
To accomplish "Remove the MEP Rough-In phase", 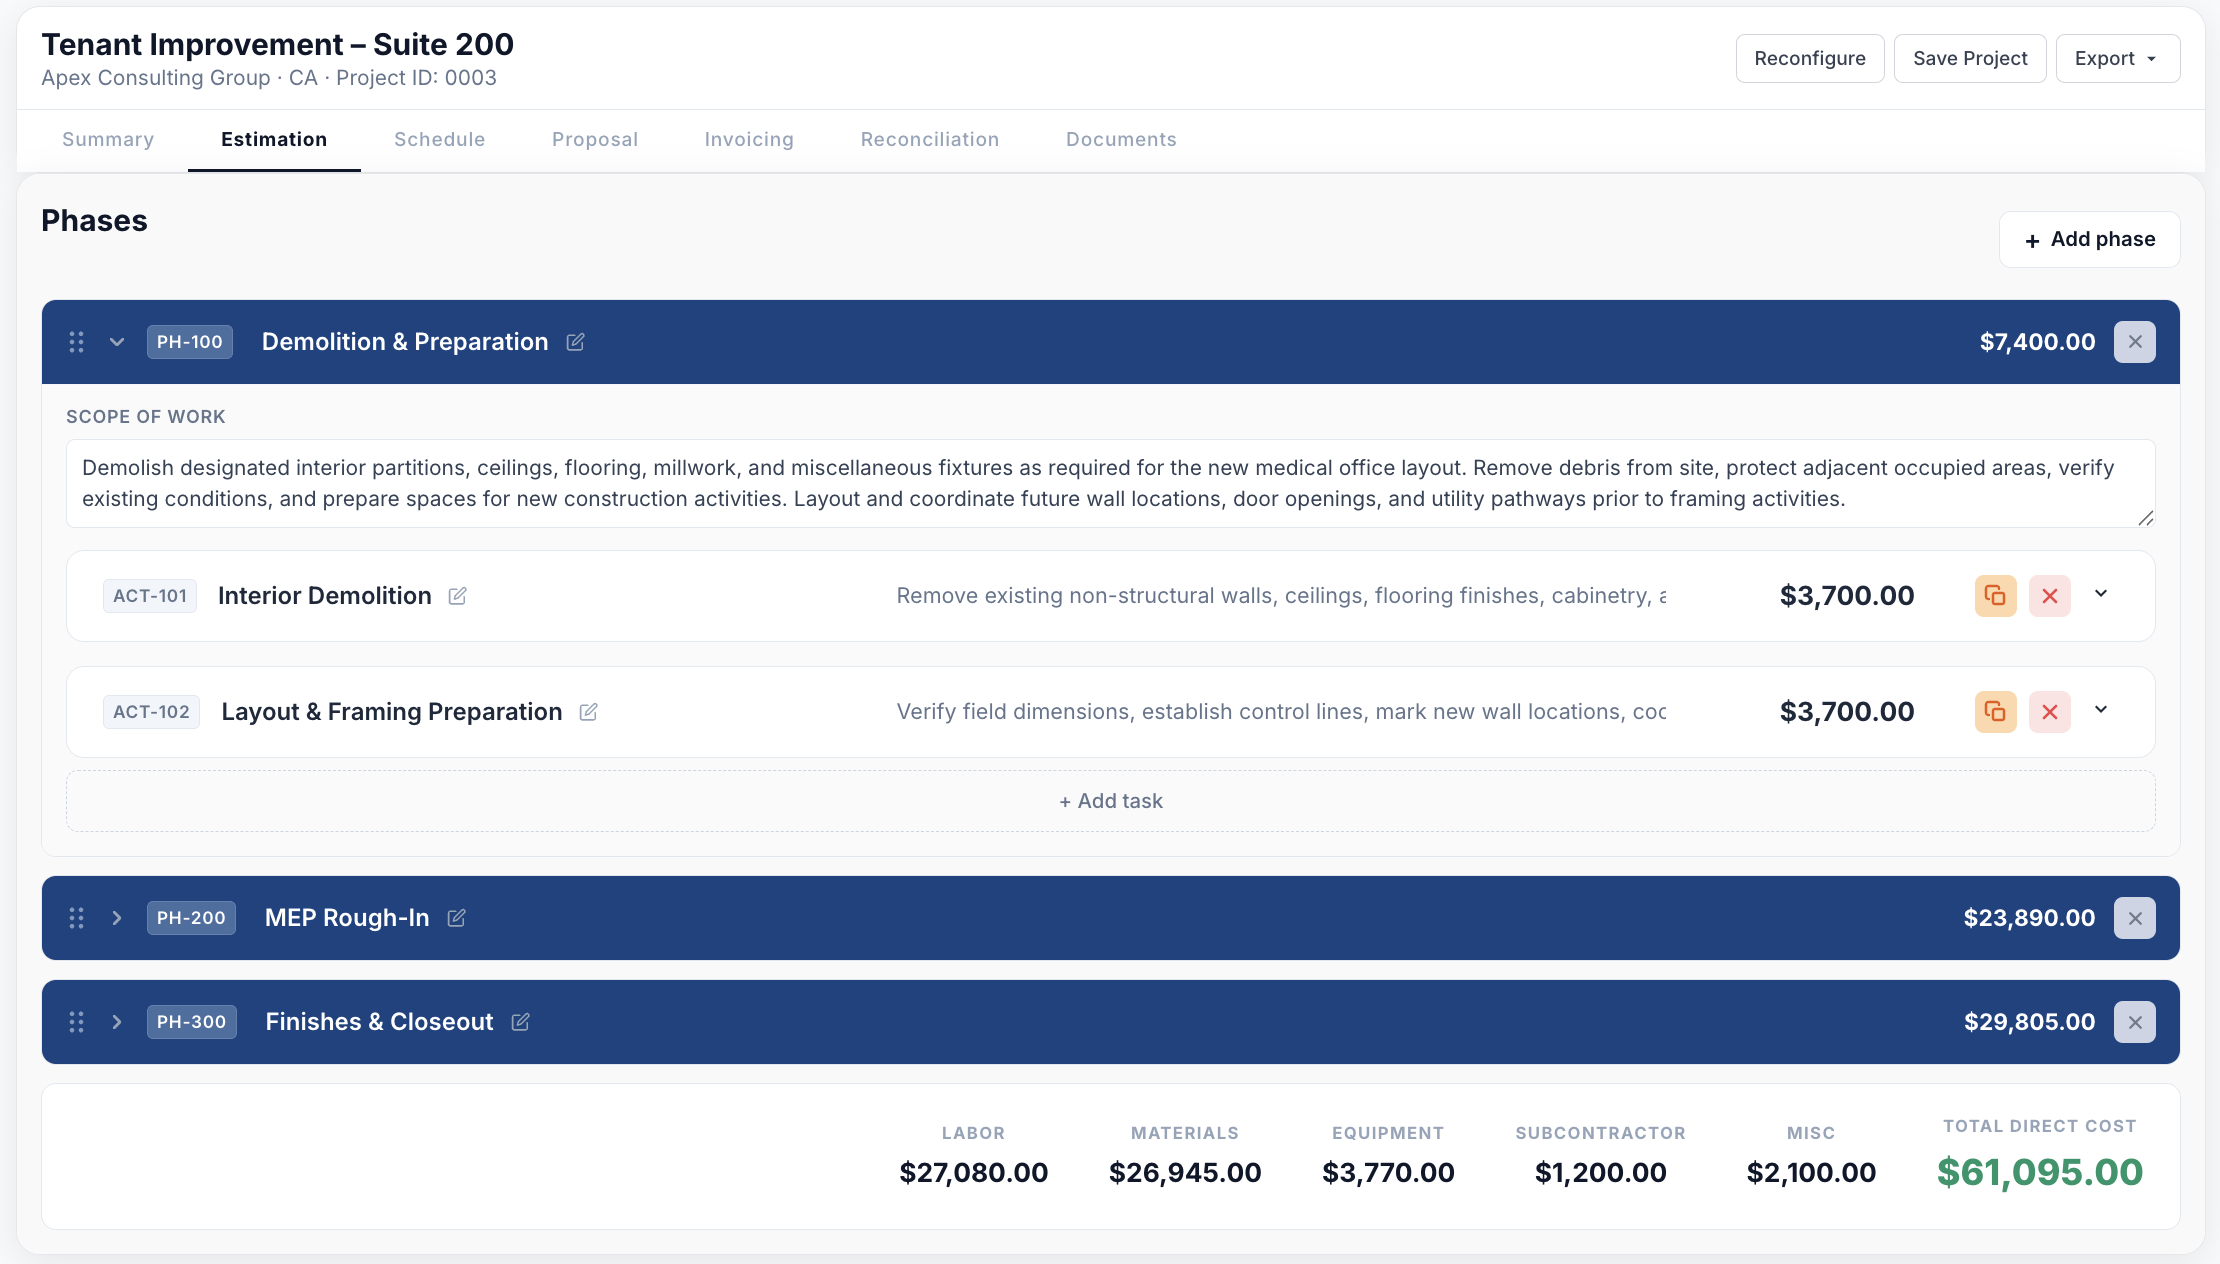I will pyautogui.click(x=2134, y=918).
